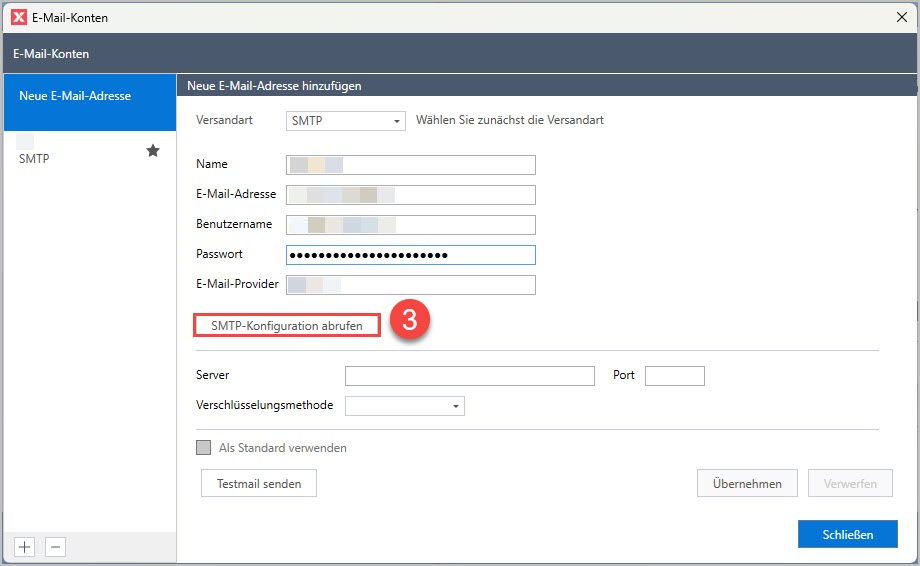
Task: Click the red X application logo icon
Action: point(18,17)
